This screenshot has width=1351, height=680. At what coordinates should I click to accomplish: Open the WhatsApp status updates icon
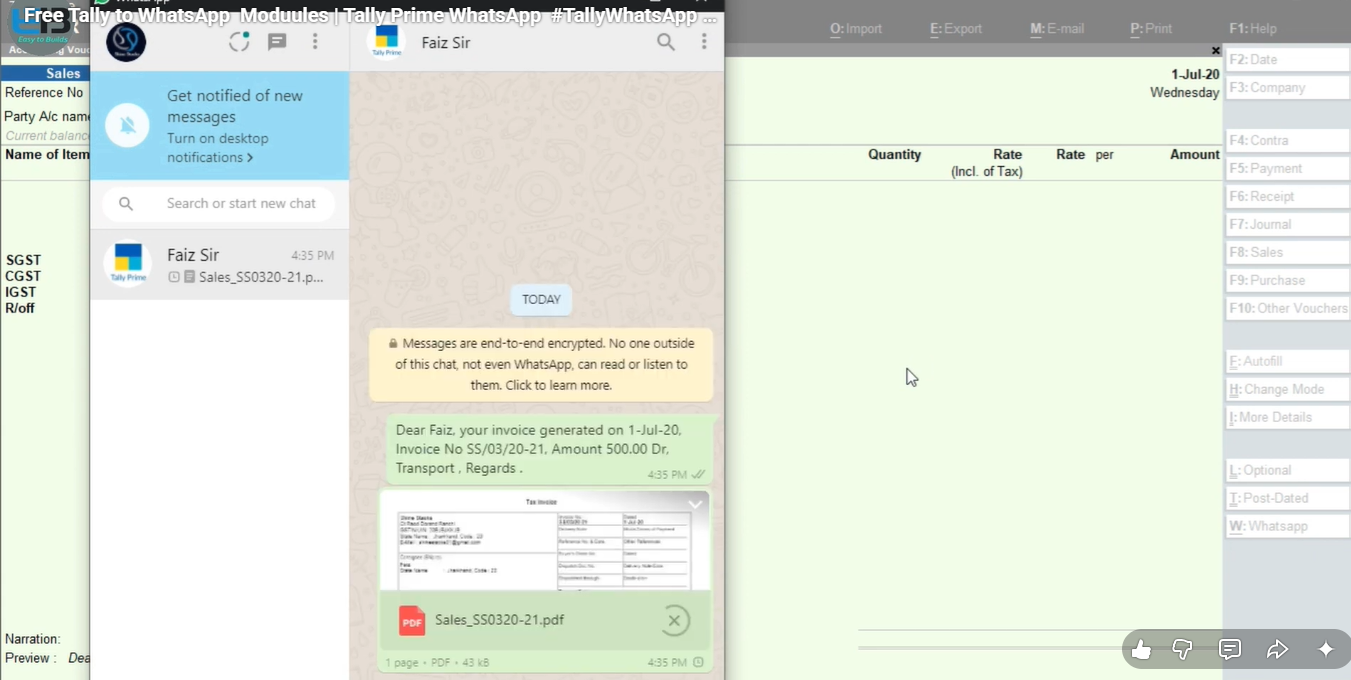pyautogui.click(x=239, y=42)
